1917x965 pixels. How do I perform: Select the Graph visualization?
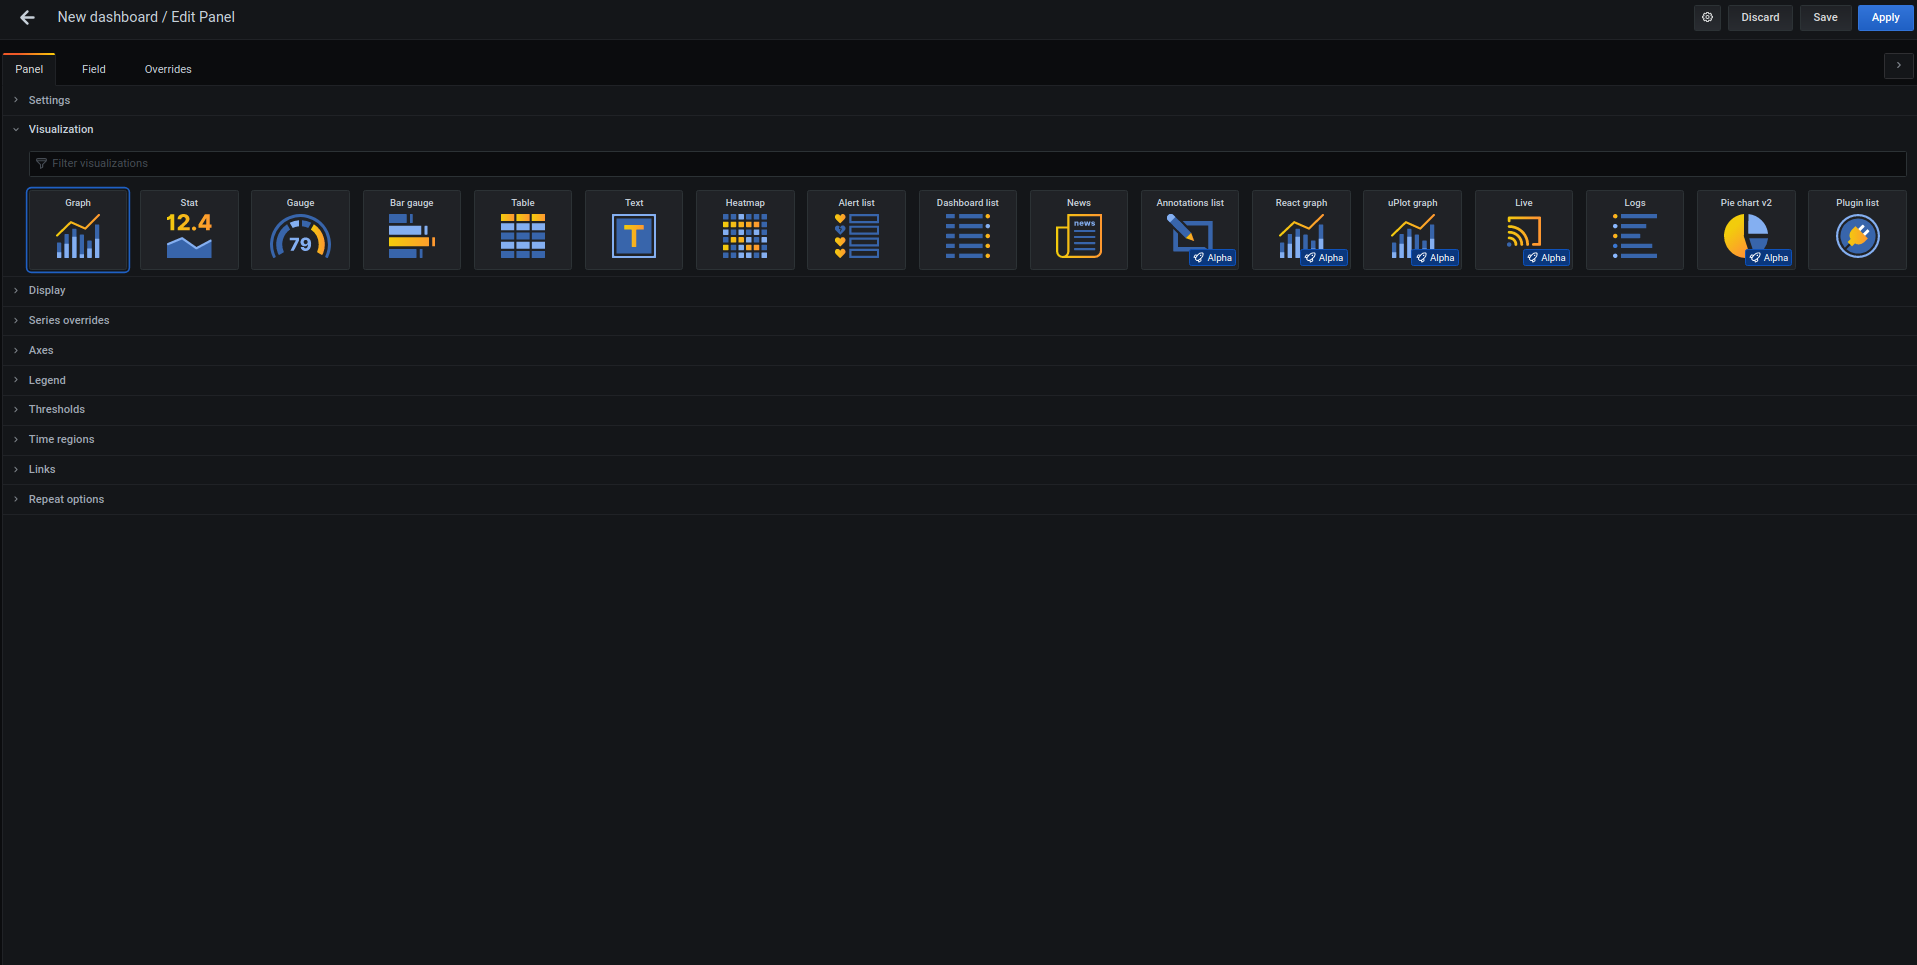[78, 230]
